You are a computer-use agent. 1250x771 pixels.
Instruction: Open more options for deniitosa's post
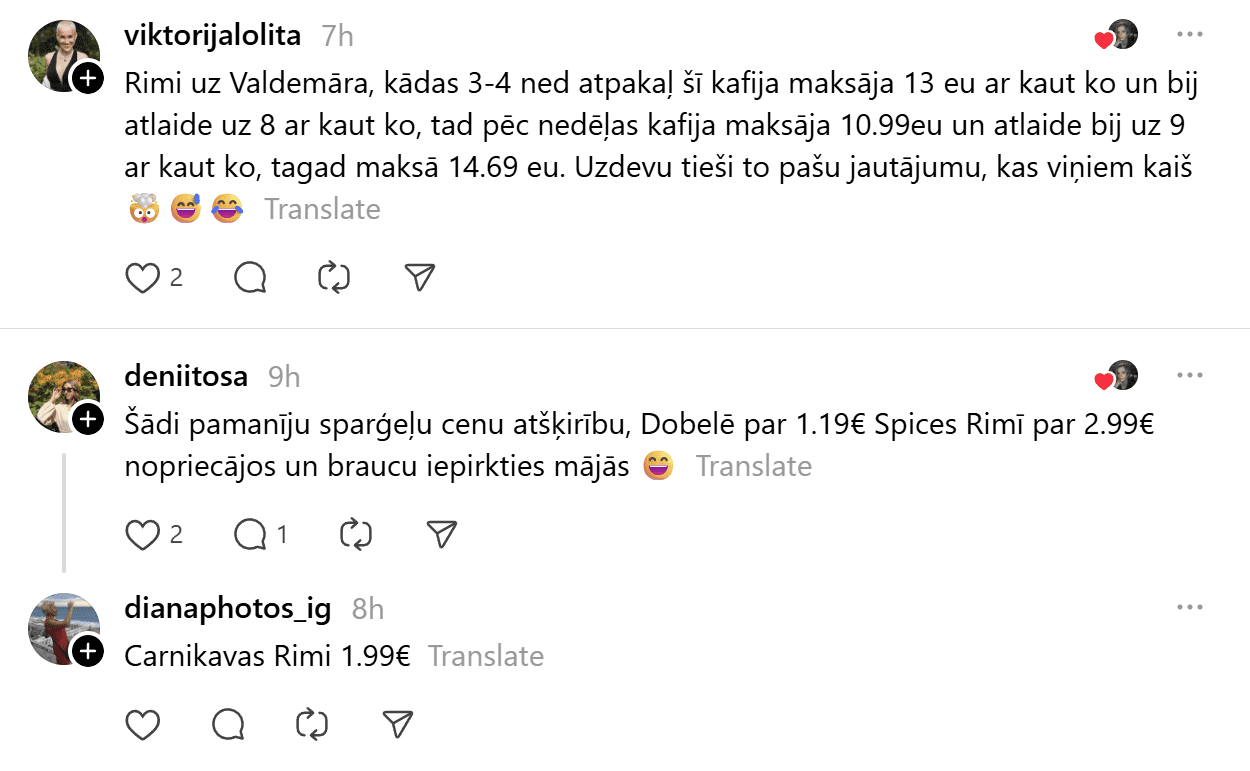pos(1189,376)
